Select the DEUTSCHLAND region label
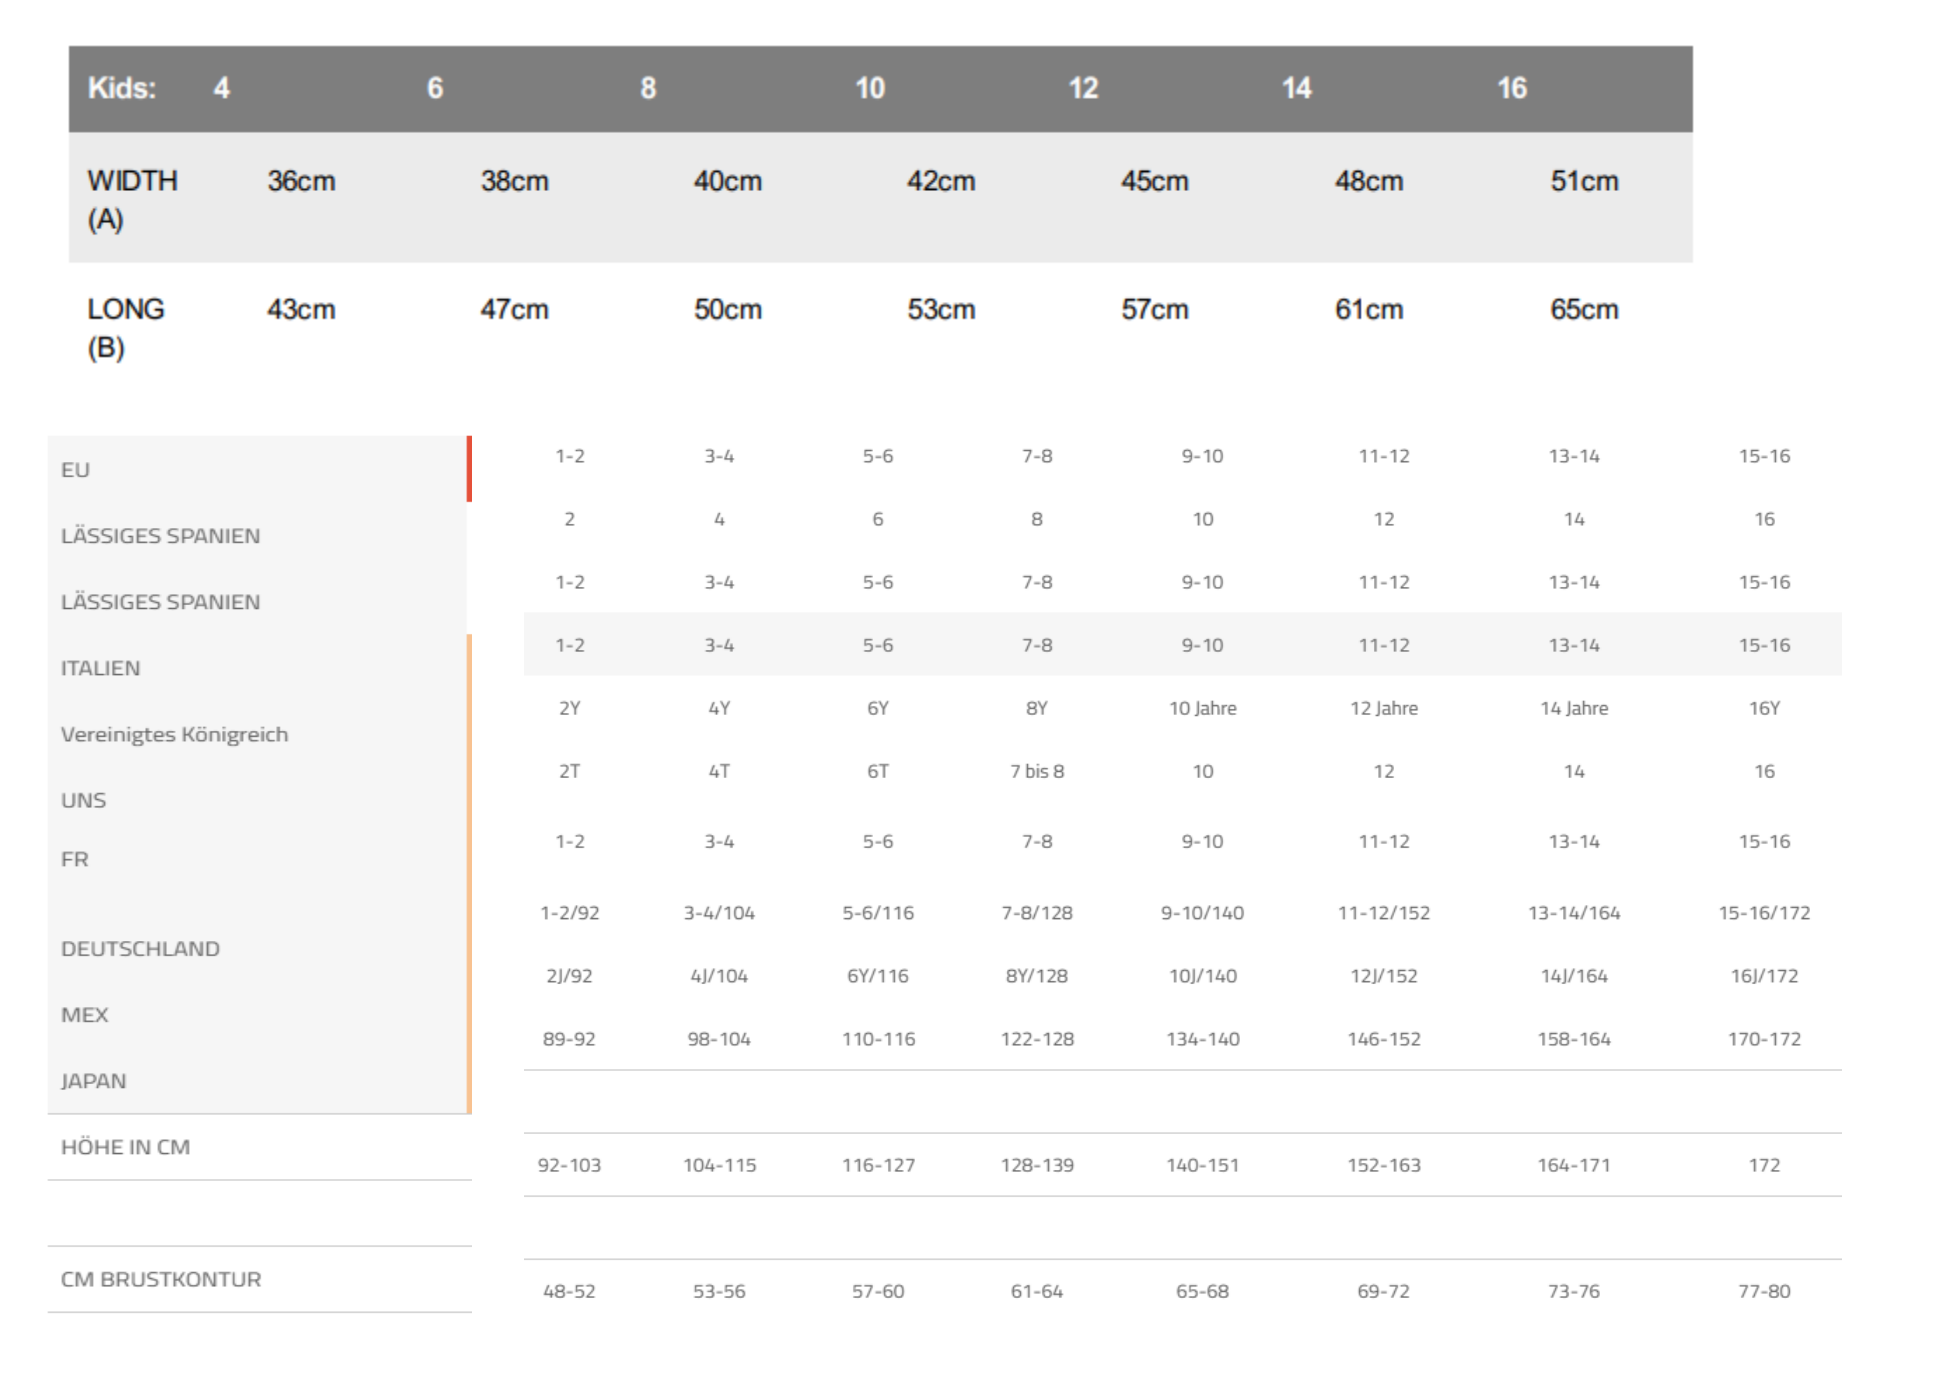The width and height of the screenshot is (1934, 1398). coord(140,949)
